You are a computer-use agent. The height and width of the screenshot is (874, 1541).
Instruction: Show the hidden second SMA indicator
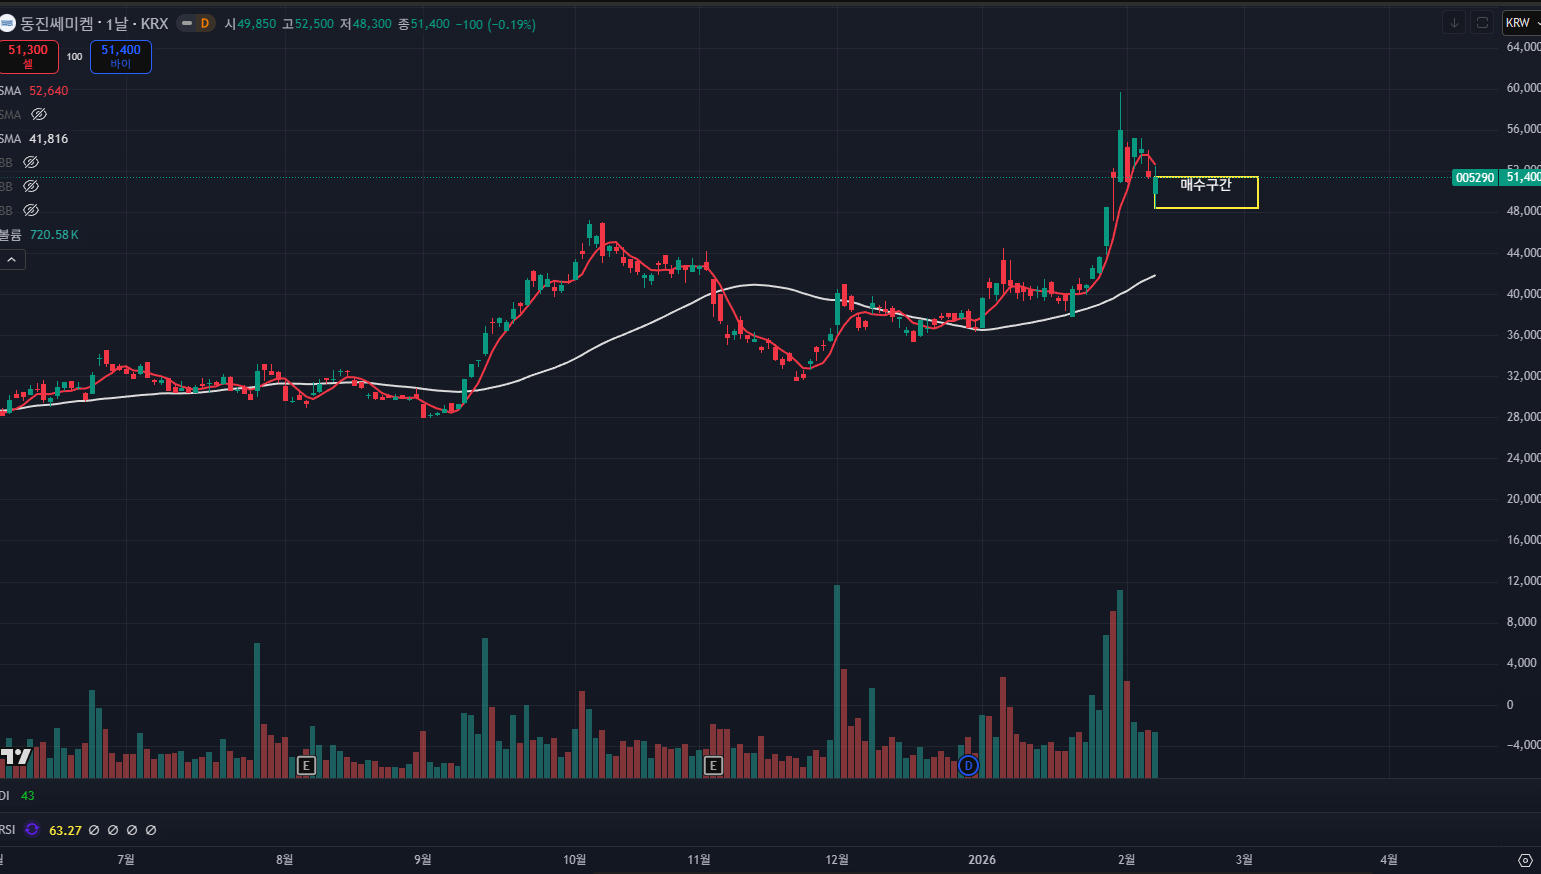point(39,115)
